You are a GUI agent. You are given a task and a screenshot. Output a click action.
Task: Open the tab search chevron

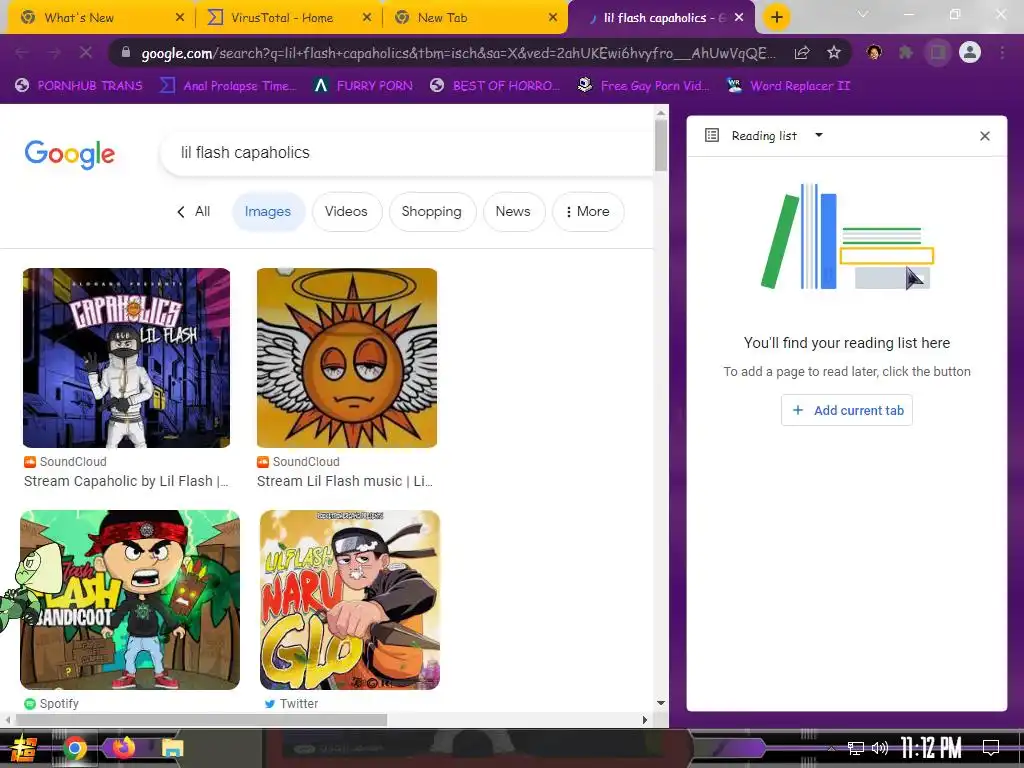[x=863, y=14]
